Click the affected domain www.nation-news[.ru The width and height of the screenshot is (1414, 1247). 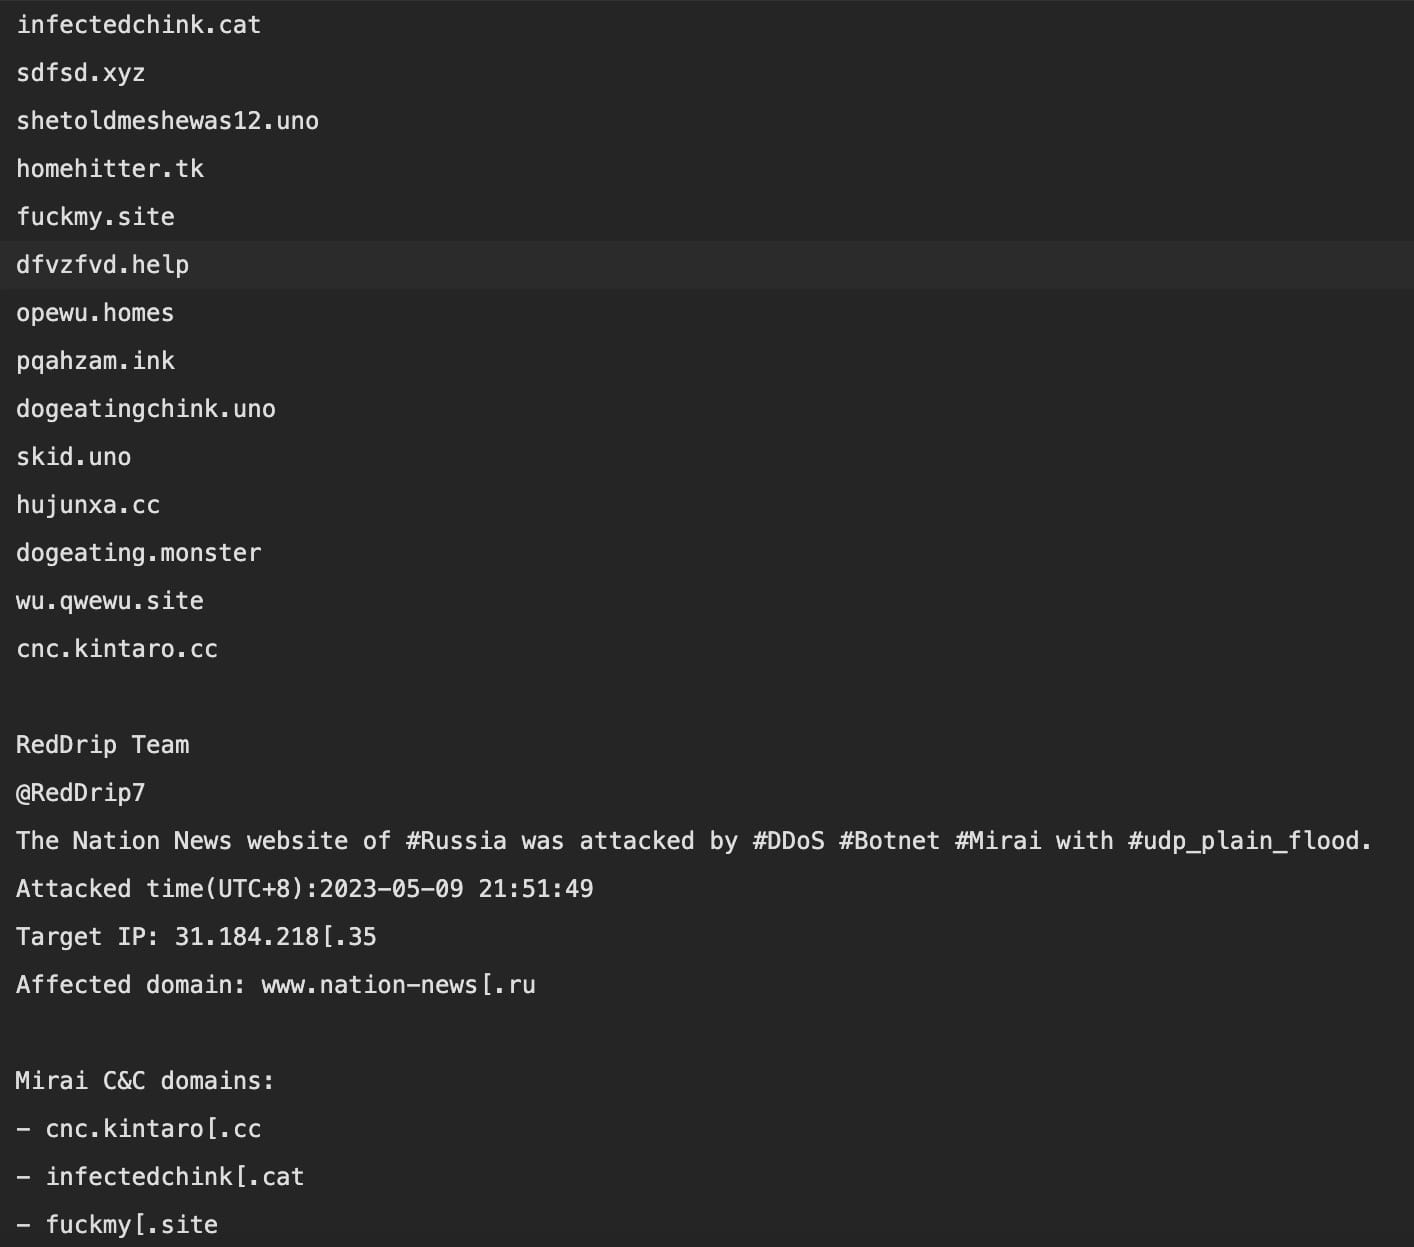tap(398, 985)
